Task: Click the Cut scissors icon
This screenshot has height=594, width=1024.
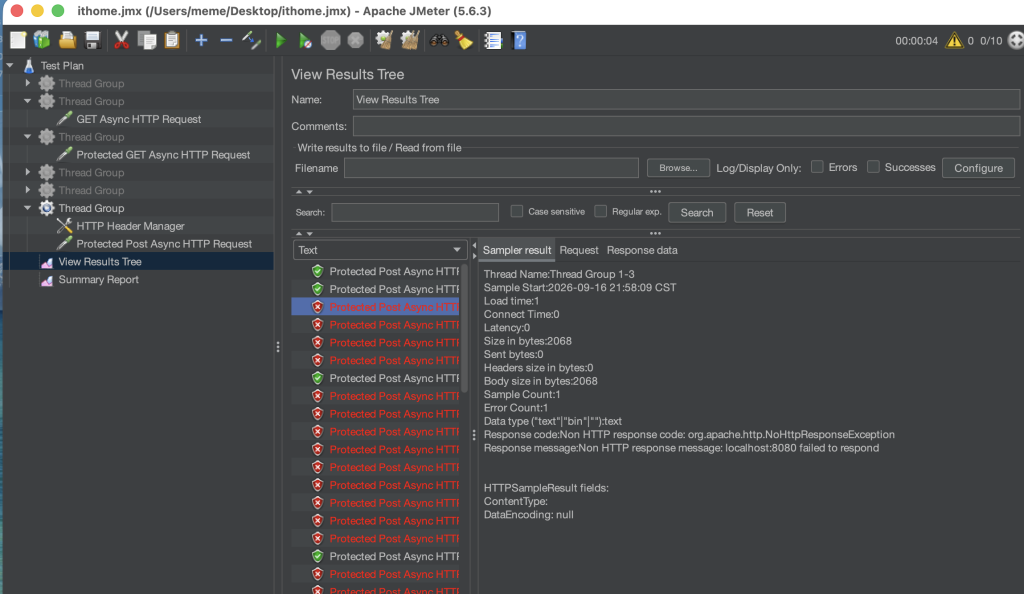Action: pos(121,40)
